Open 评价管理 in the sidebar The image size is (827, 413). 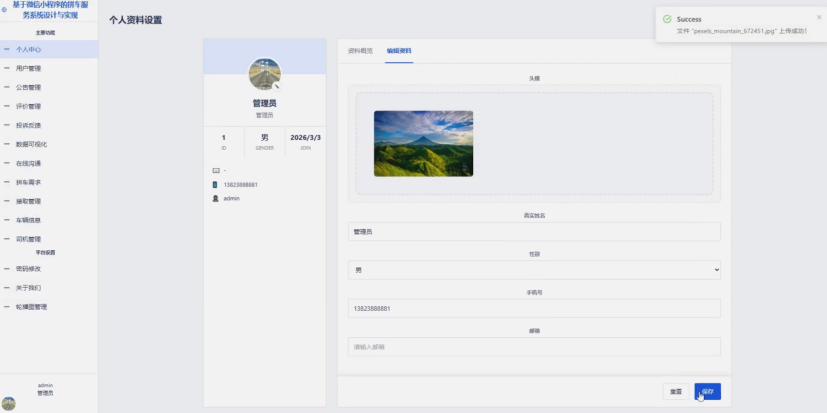49,106
